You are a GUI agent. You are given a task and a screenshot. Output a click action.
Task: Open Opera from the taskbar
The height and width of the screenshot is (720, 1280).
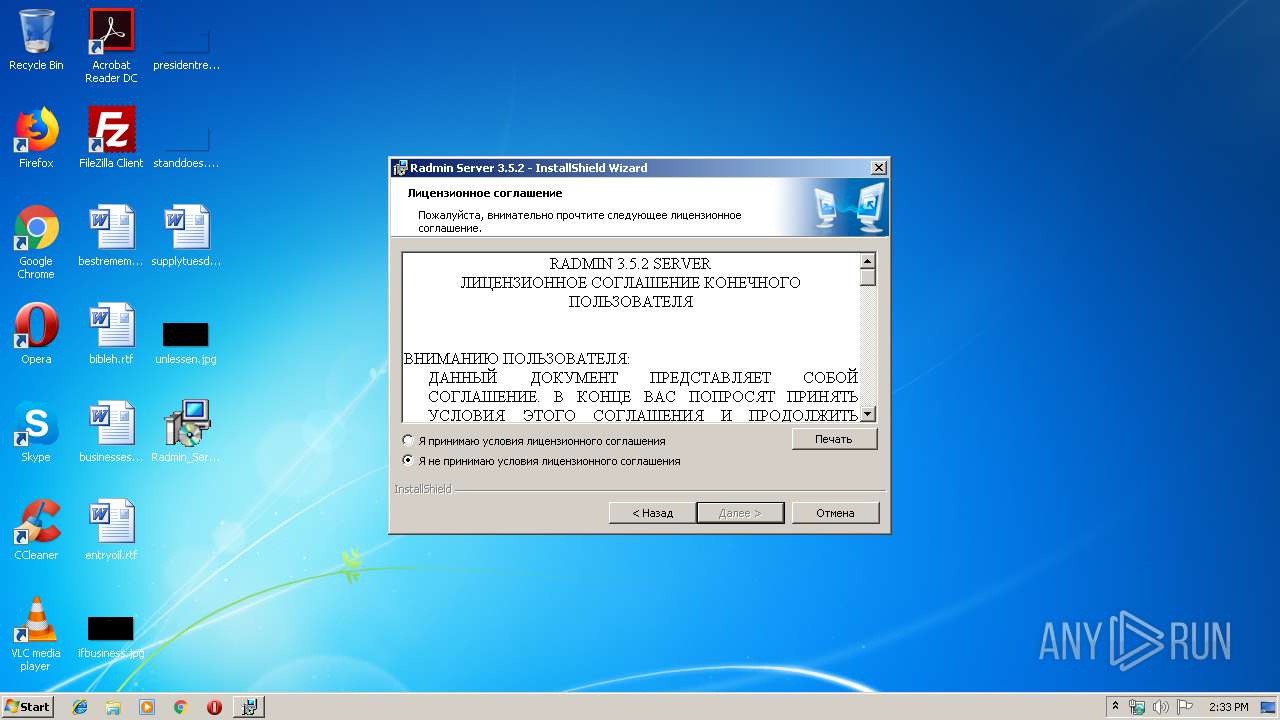tap(214, 707)
